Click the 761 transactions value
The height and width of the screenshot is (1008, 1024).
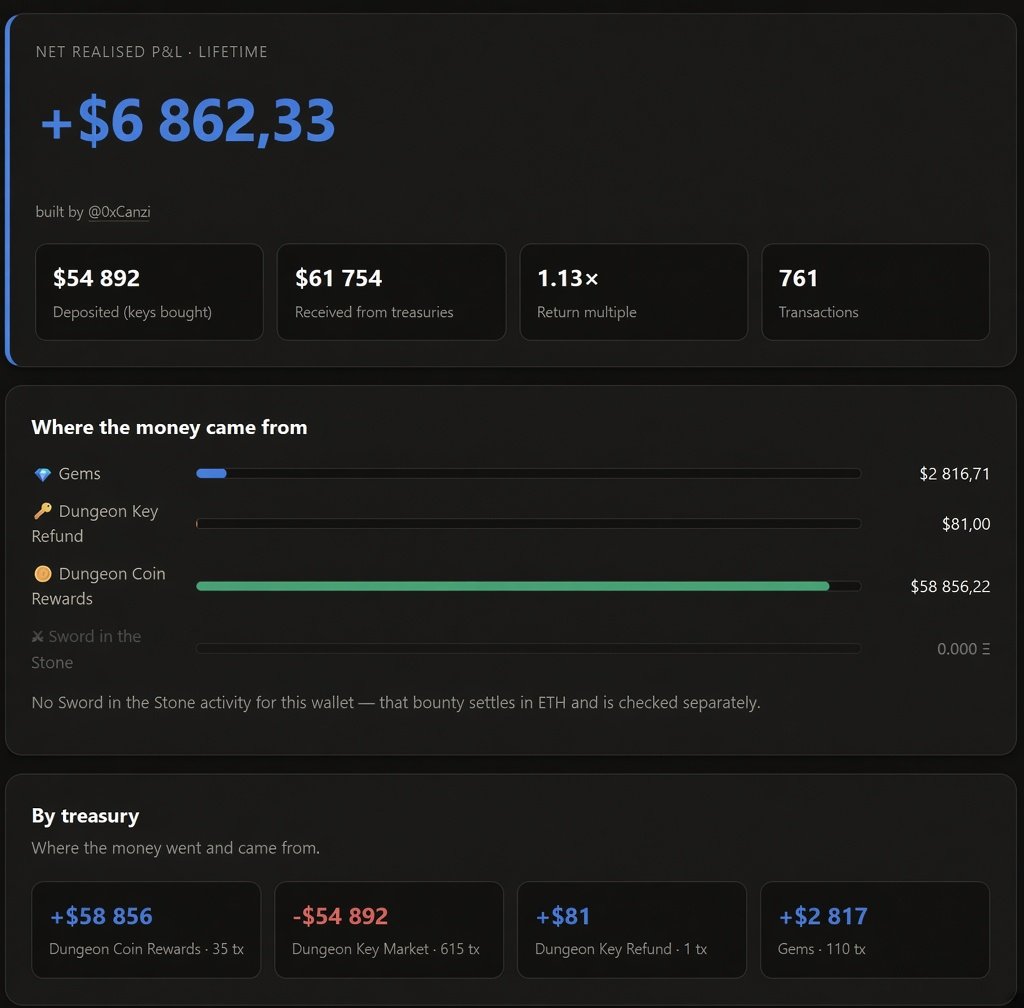798,278
